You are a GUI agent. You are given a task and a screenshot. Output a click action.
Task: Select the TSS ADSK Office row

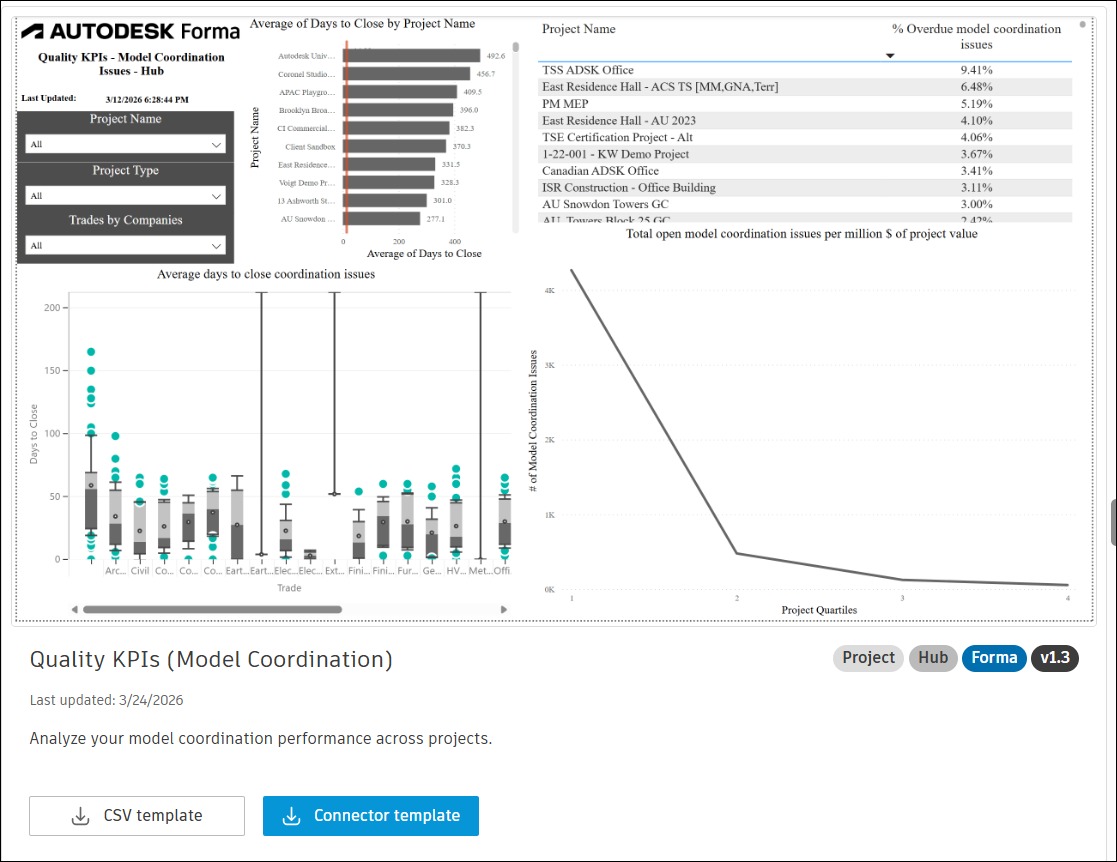pos(805,70)
